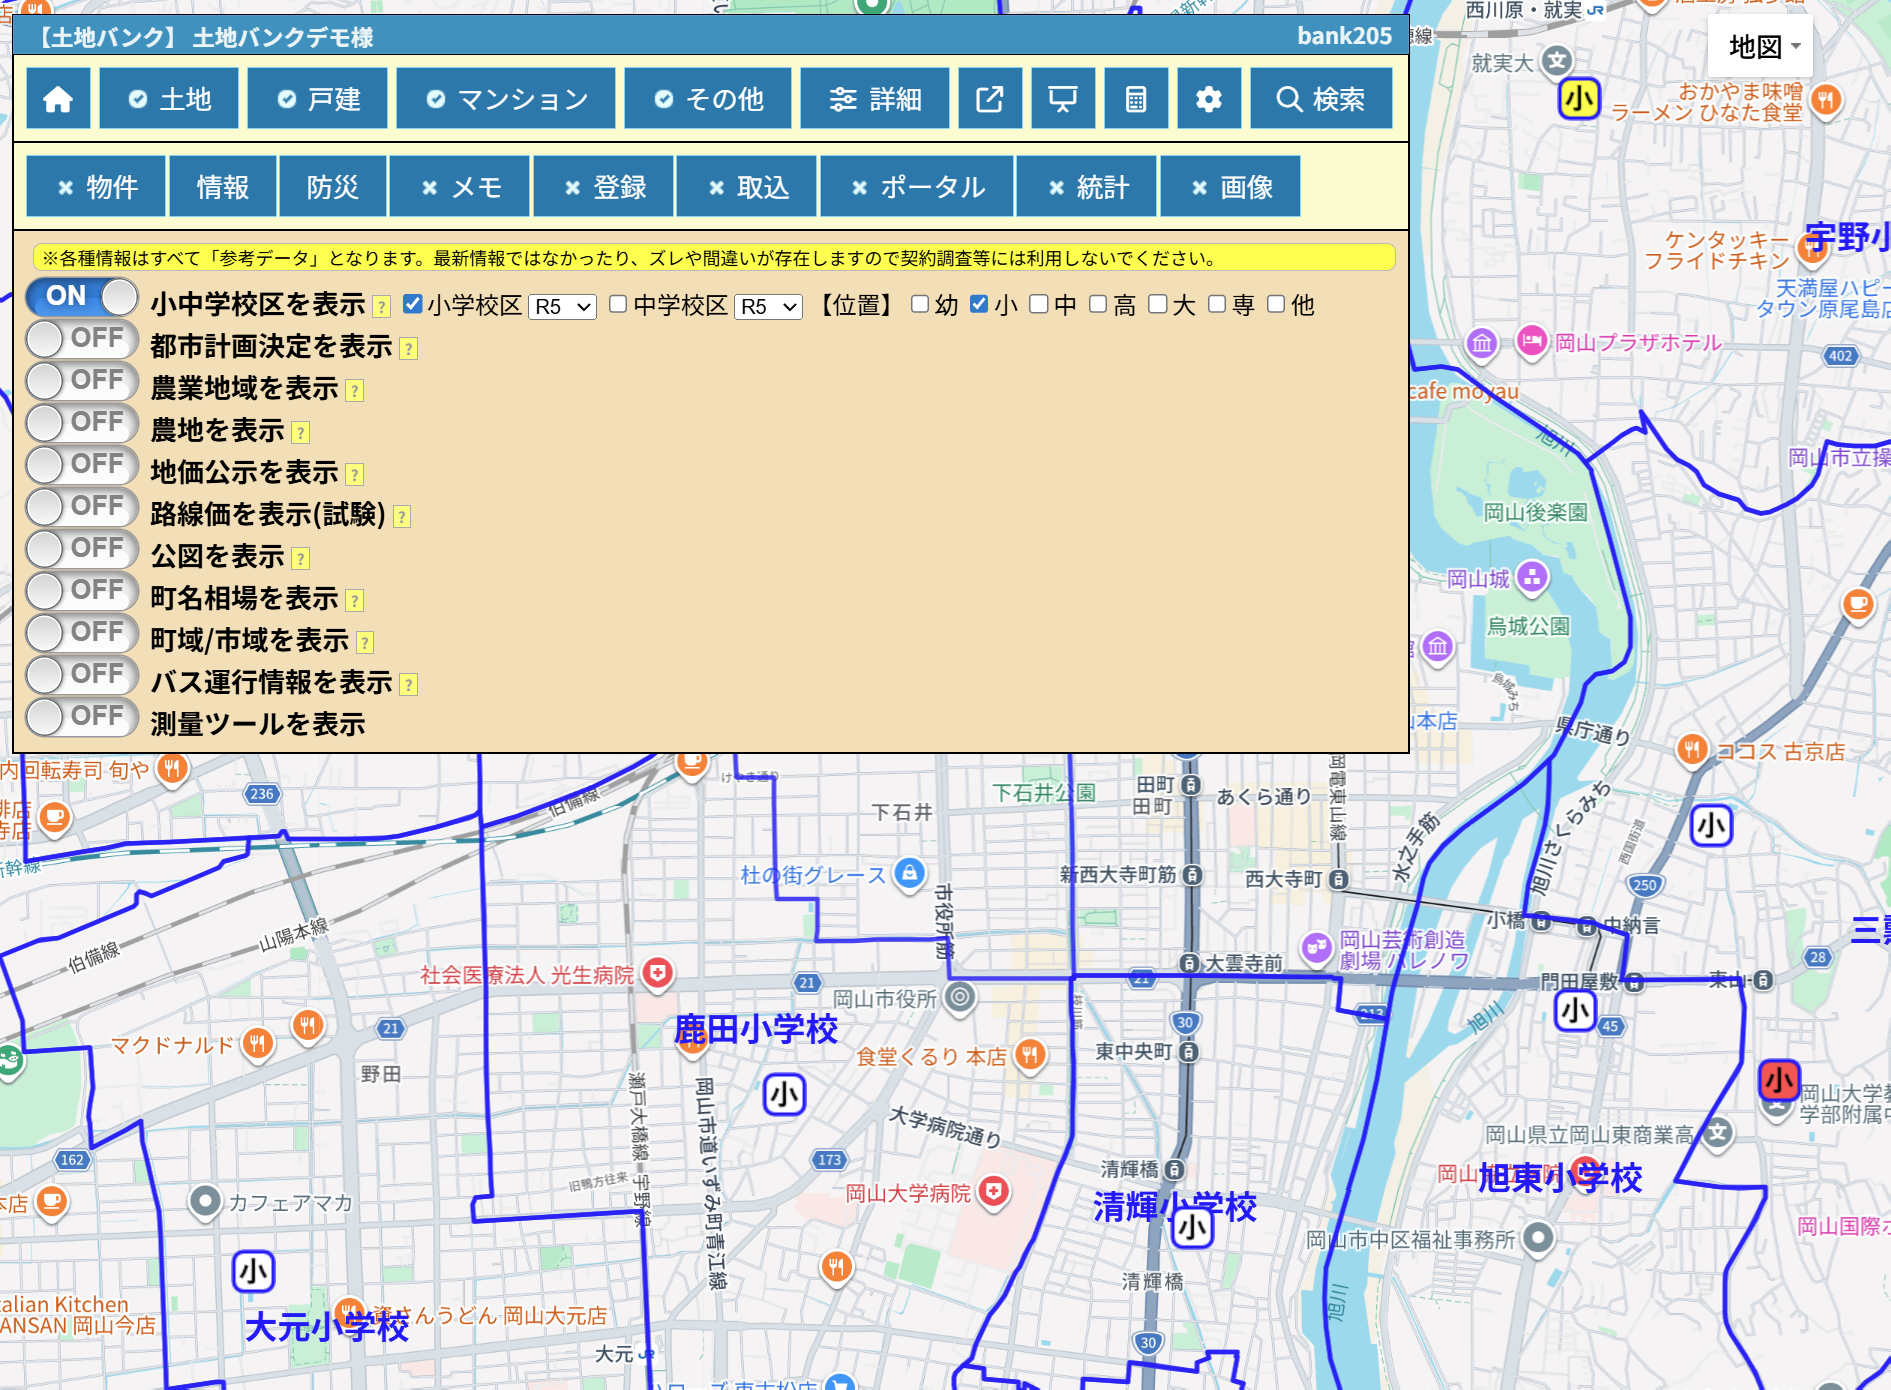Toggle the 都市計画決定を表示 switch on
The height and width of the screenshot is (1390, 1891).
82,339
